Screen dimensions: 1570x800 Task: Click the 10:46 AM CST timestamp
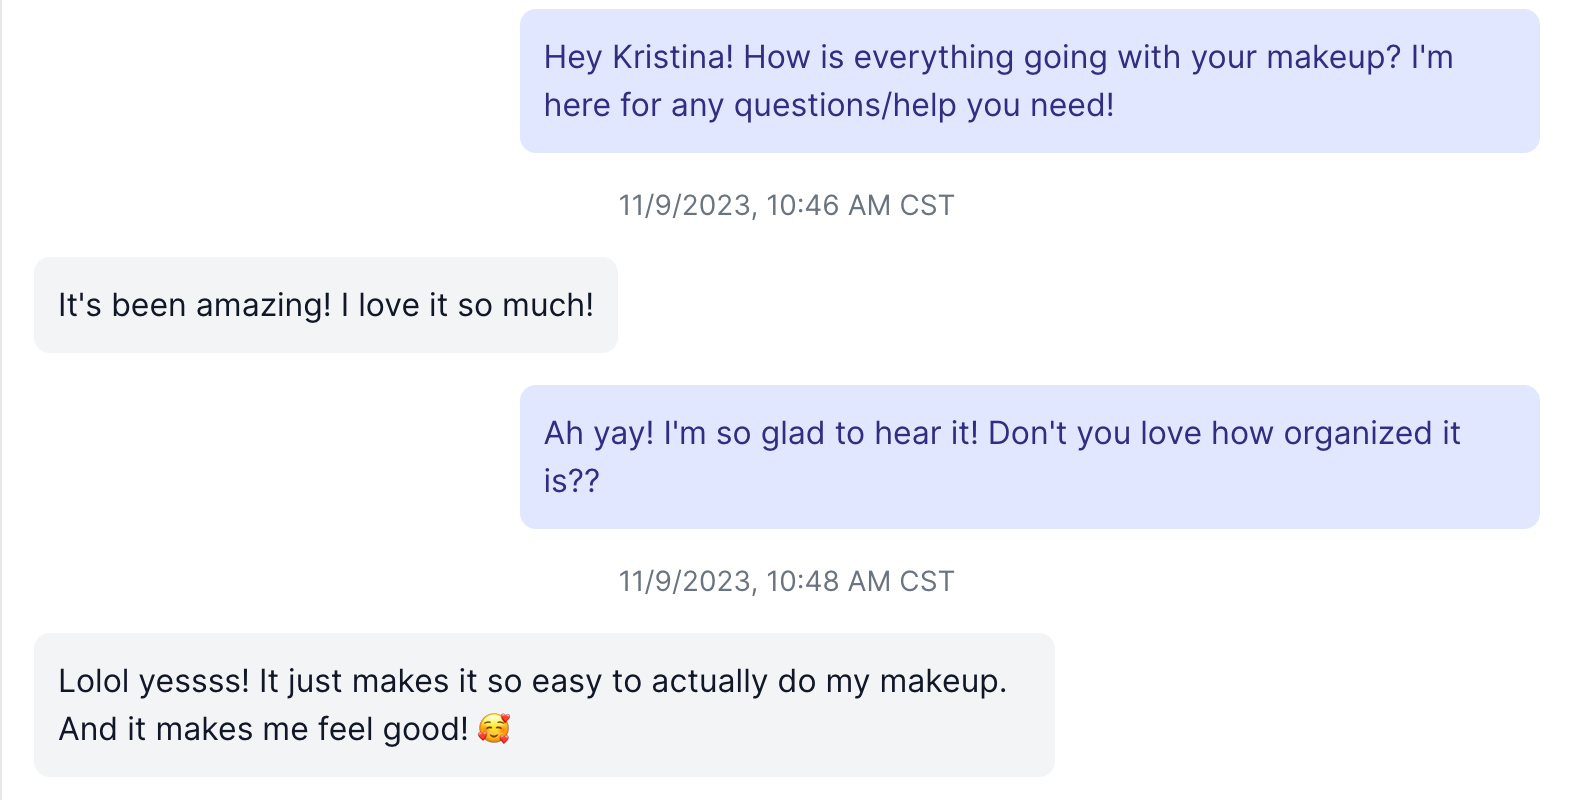(860, 205)
